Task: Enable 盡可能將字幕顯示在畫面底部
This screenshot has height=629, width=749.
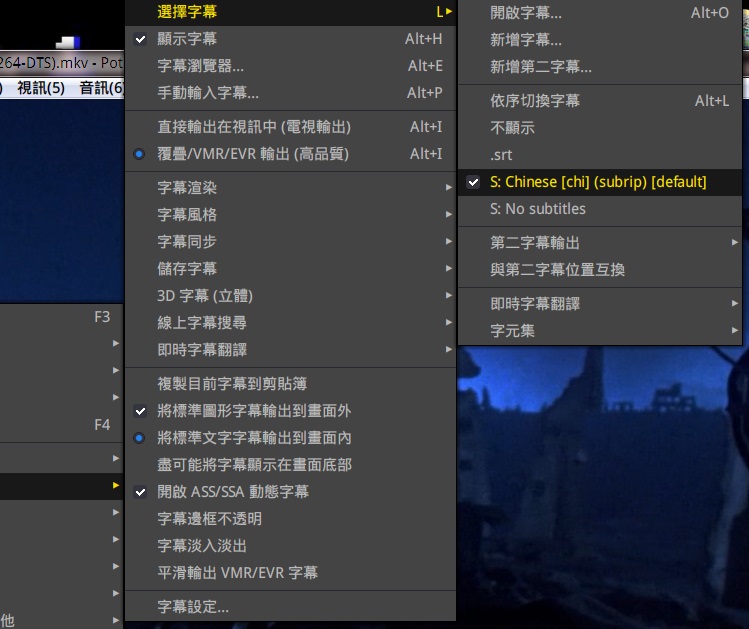Action: (290, 465)
